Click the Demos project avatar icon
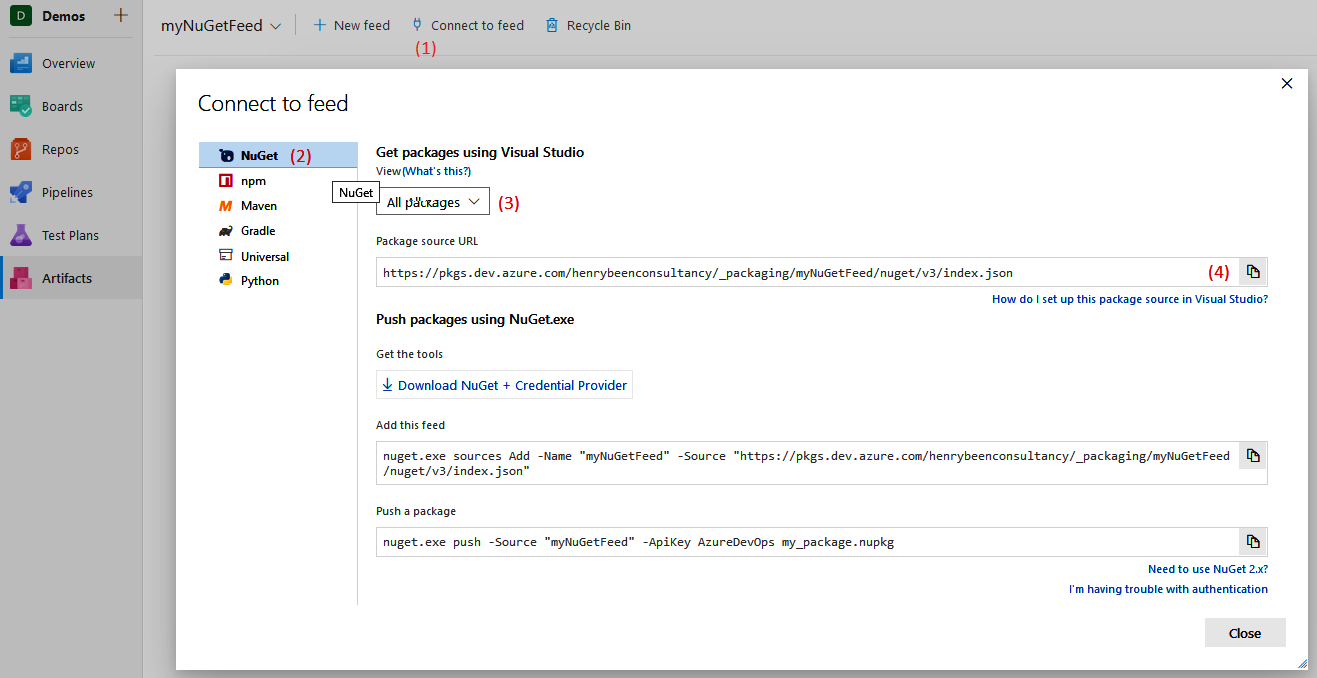This screenshot has width=1317, height=678. click(21, 16)
